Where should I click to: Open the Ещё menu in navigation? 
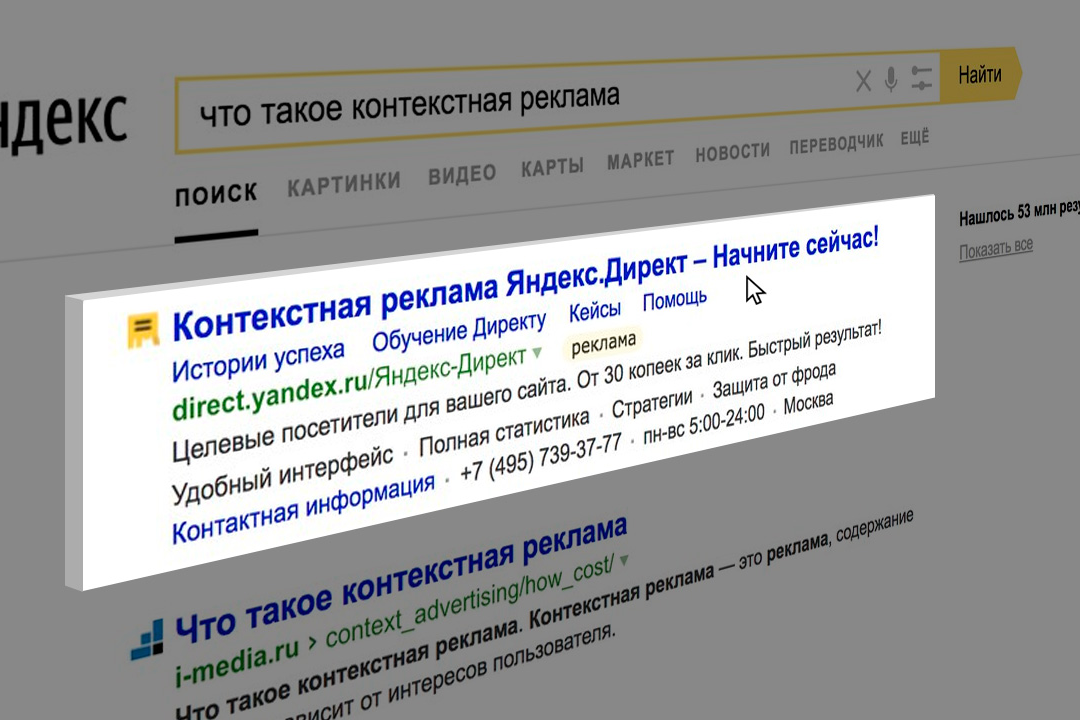coord(914,138)
